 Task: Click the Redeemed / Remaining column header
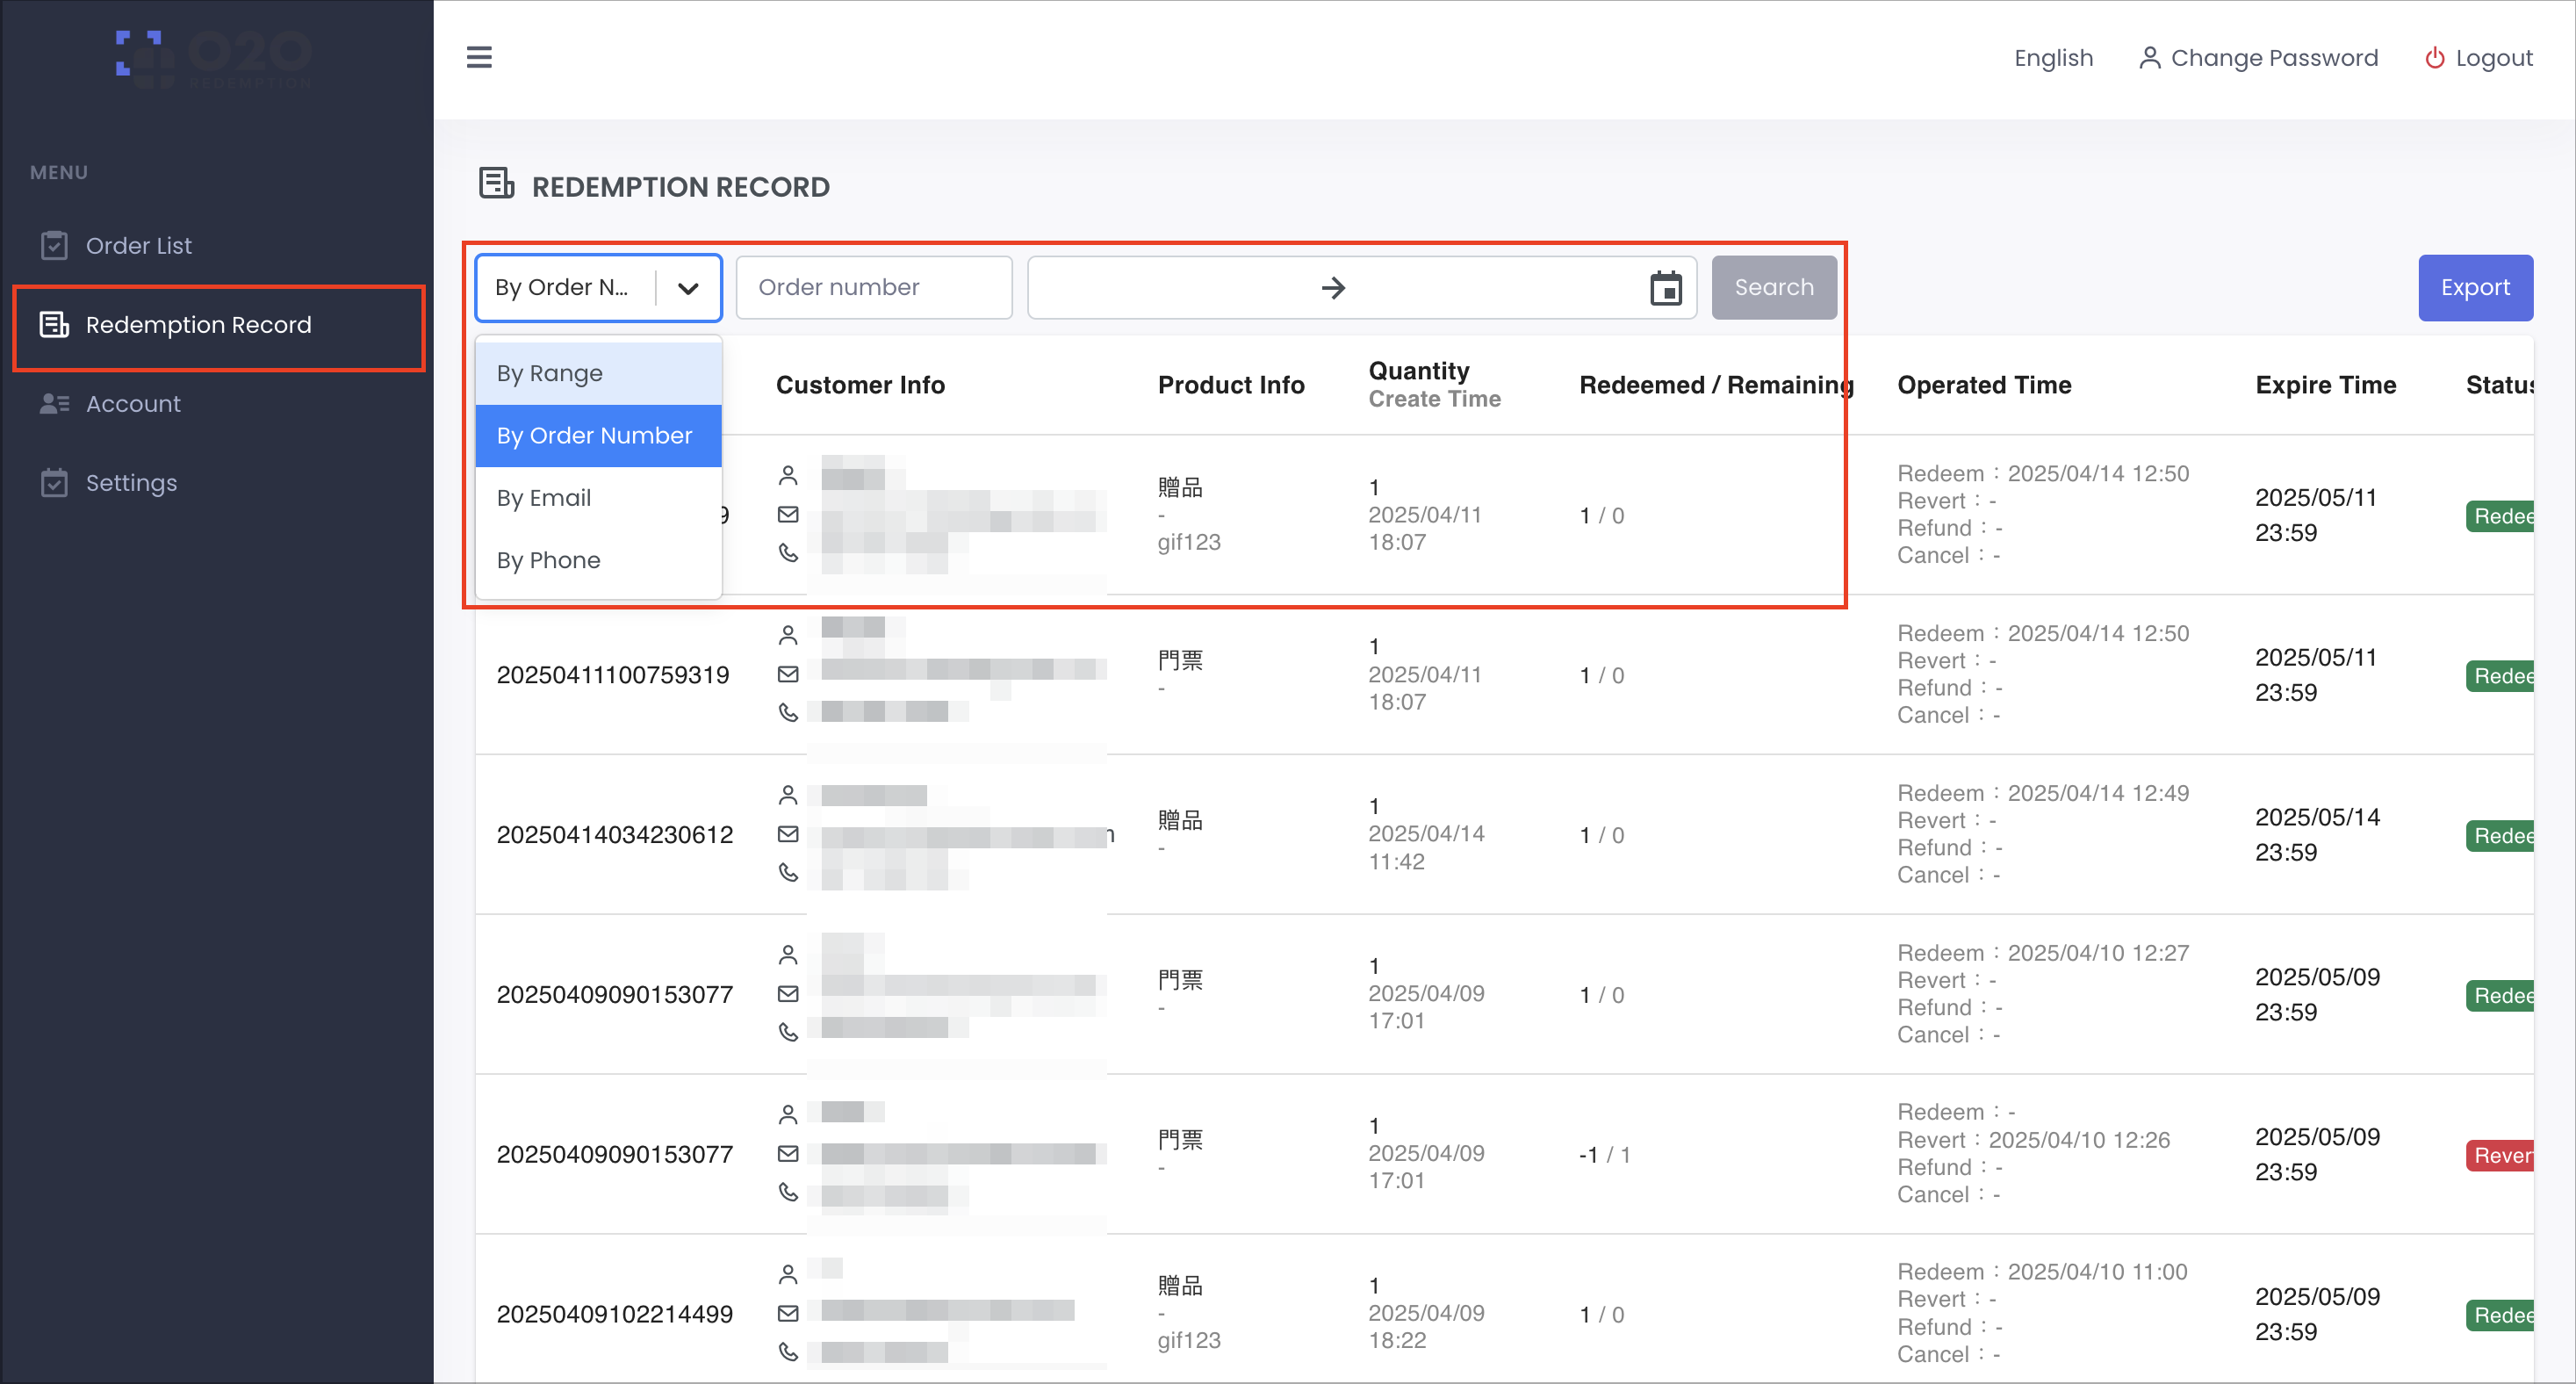[1715, 385]
